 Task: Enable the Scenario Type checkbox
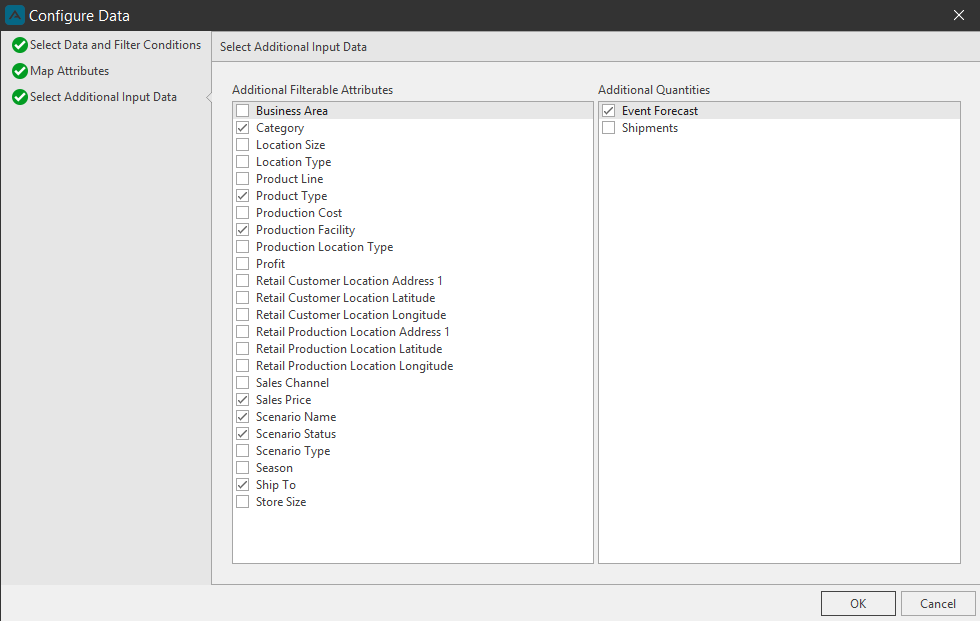click(242, 451)
